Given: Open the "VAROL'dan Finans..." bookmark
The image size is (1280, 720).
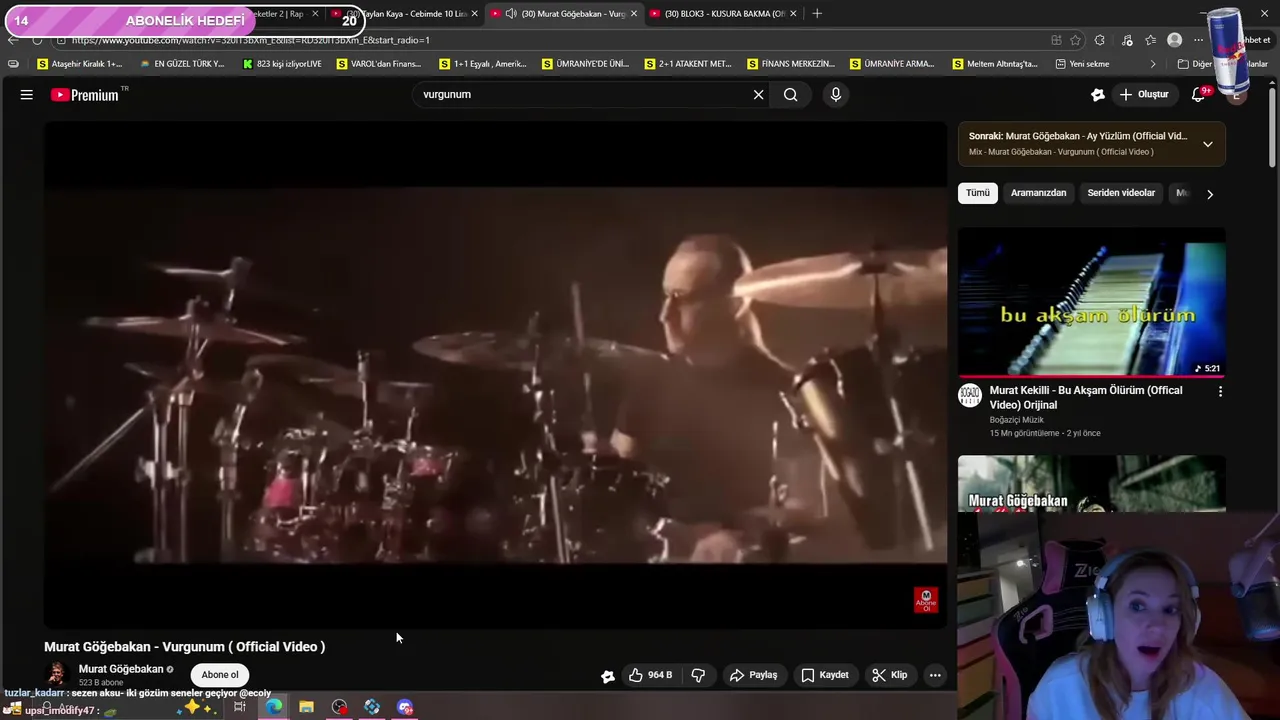Looking at the screenshot, I should (x=380, y=64).
